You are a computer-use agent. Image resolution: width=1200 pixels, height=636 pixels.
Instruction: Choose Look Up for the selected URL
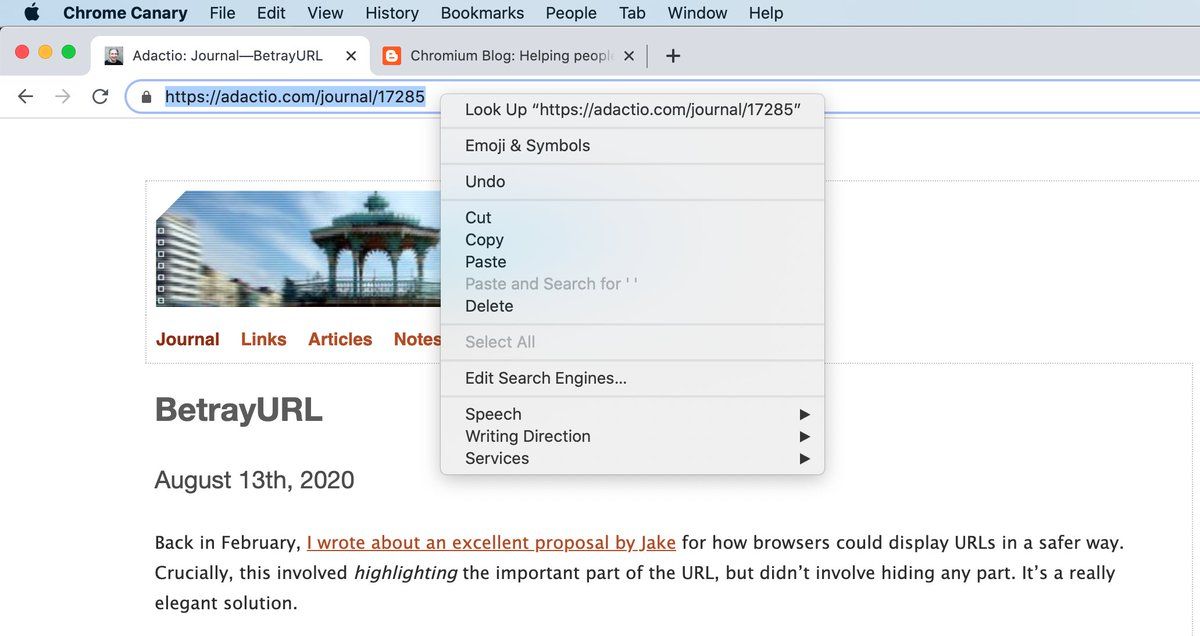pos(632,109)
